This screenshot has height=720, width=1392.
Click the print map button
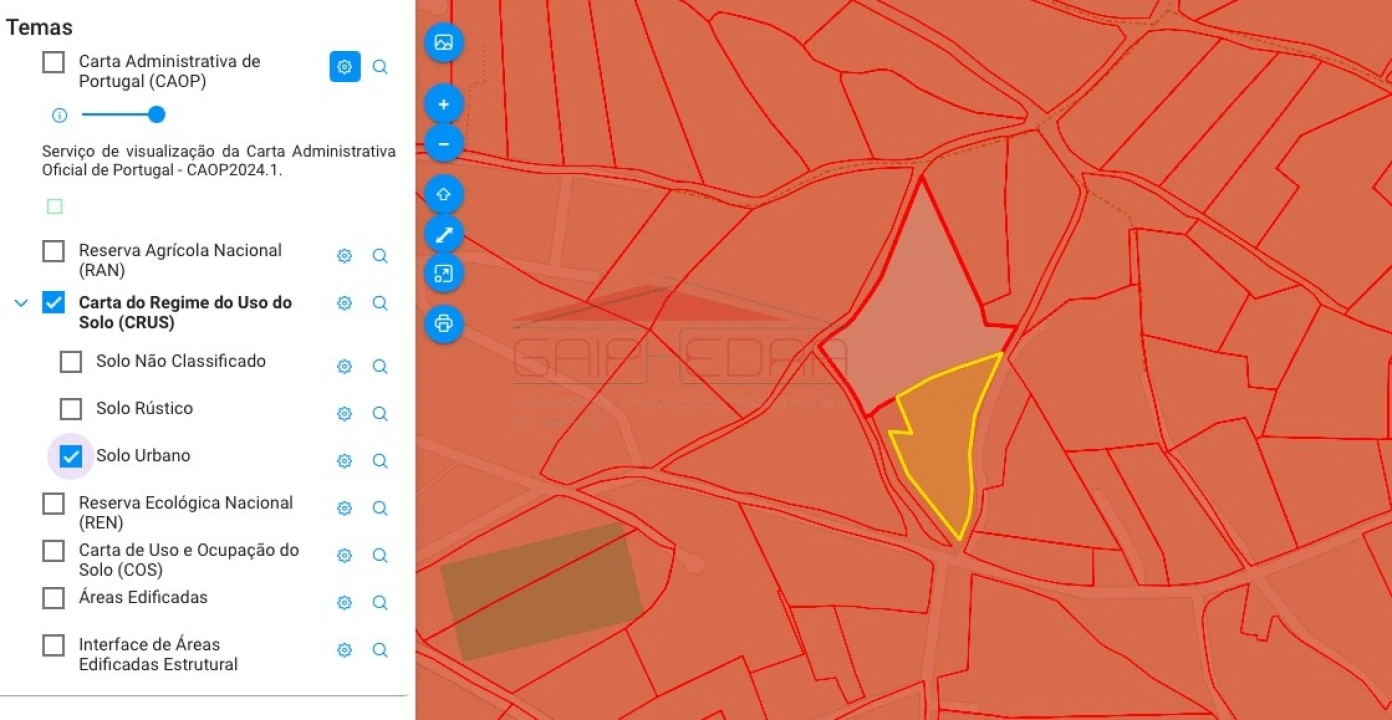click(444, 324)
